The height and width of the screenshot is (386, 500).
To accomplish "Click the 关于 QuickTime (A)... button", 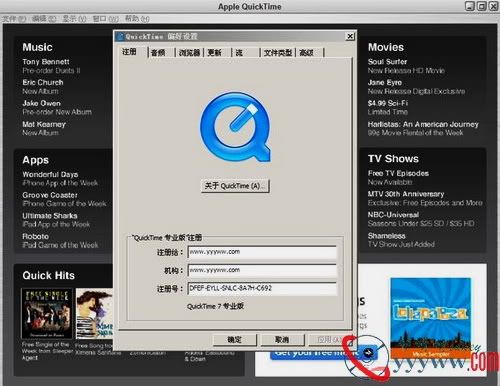I will click(x=235, y=186).
